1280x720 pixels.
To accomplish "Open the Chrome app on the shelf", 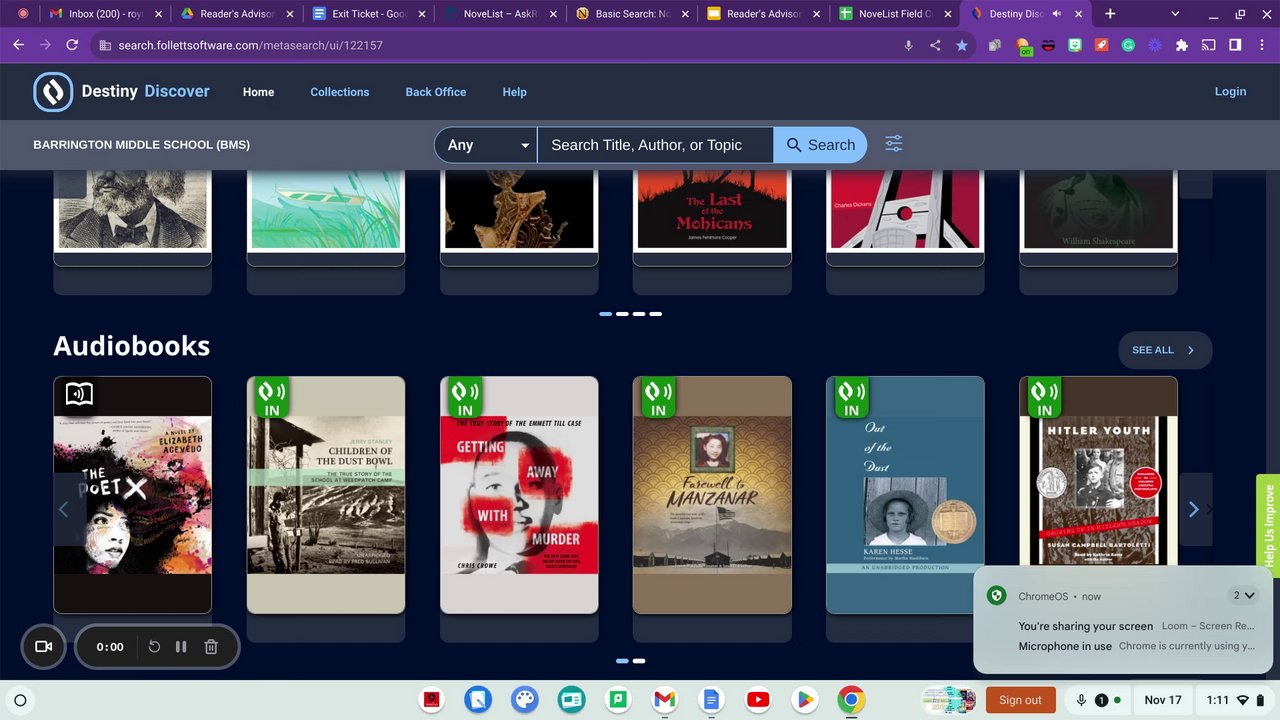I will [851, 700].
